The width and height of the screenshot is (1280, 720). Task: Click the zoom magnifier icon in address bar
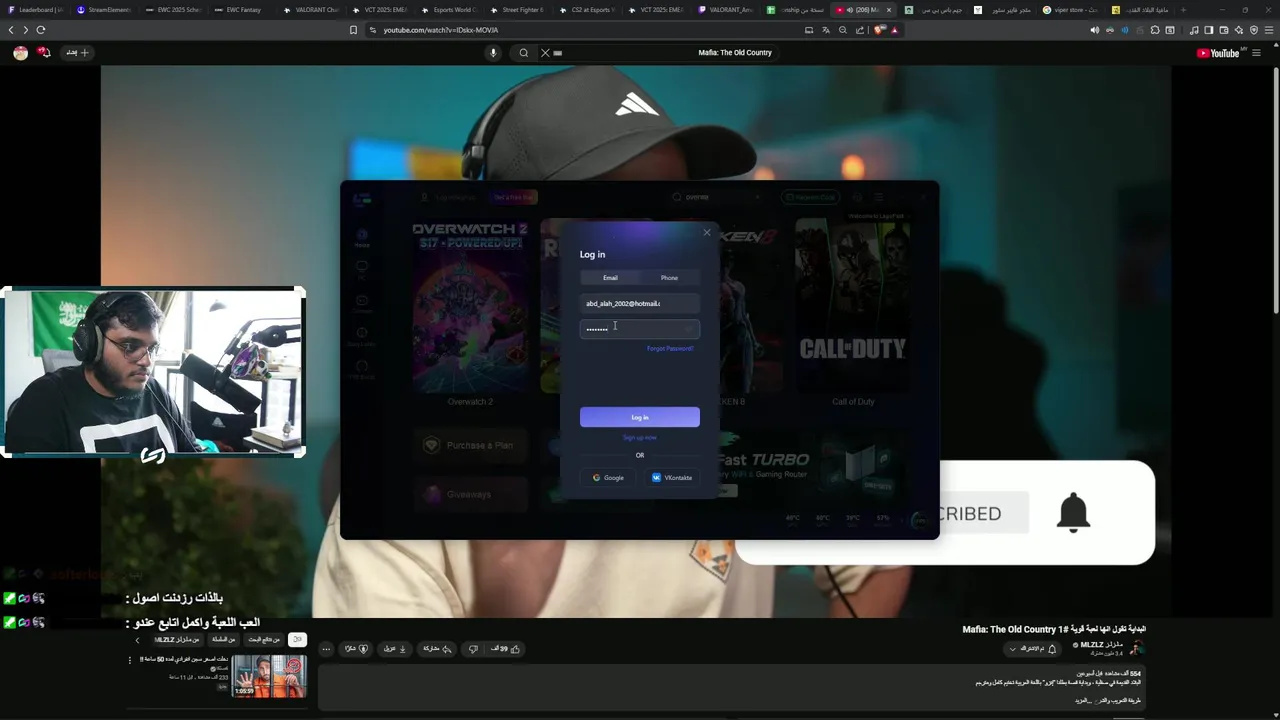(842, 30)
